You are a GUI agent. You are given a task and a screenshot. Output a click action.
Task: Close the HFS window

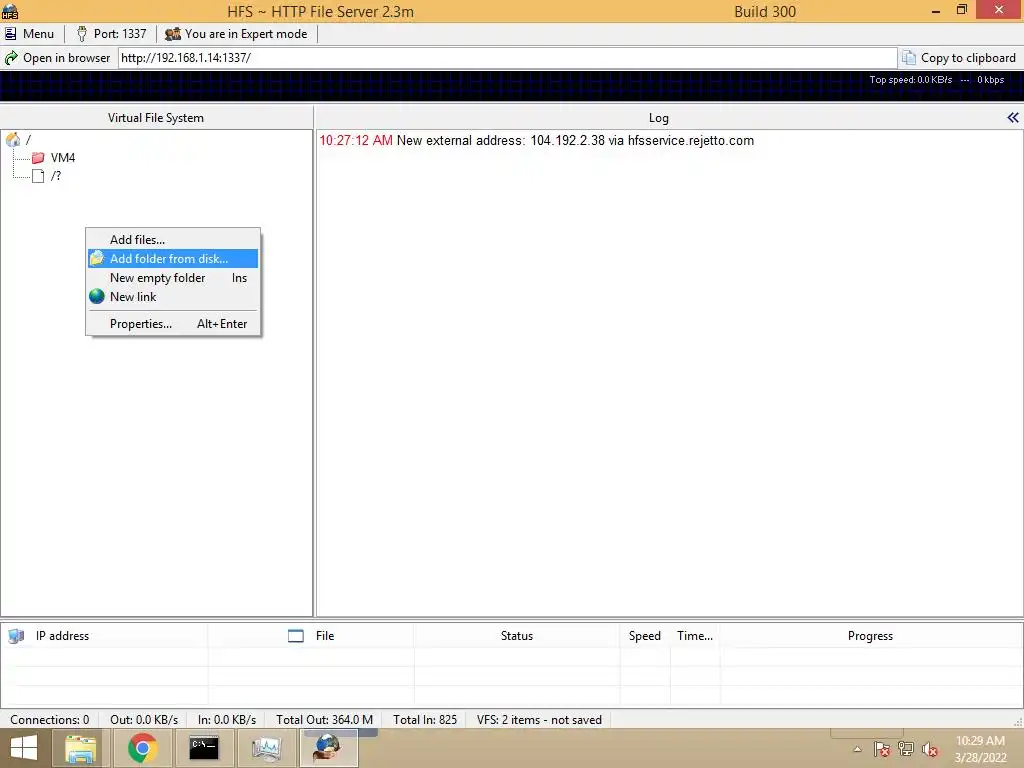pos(999,10)
